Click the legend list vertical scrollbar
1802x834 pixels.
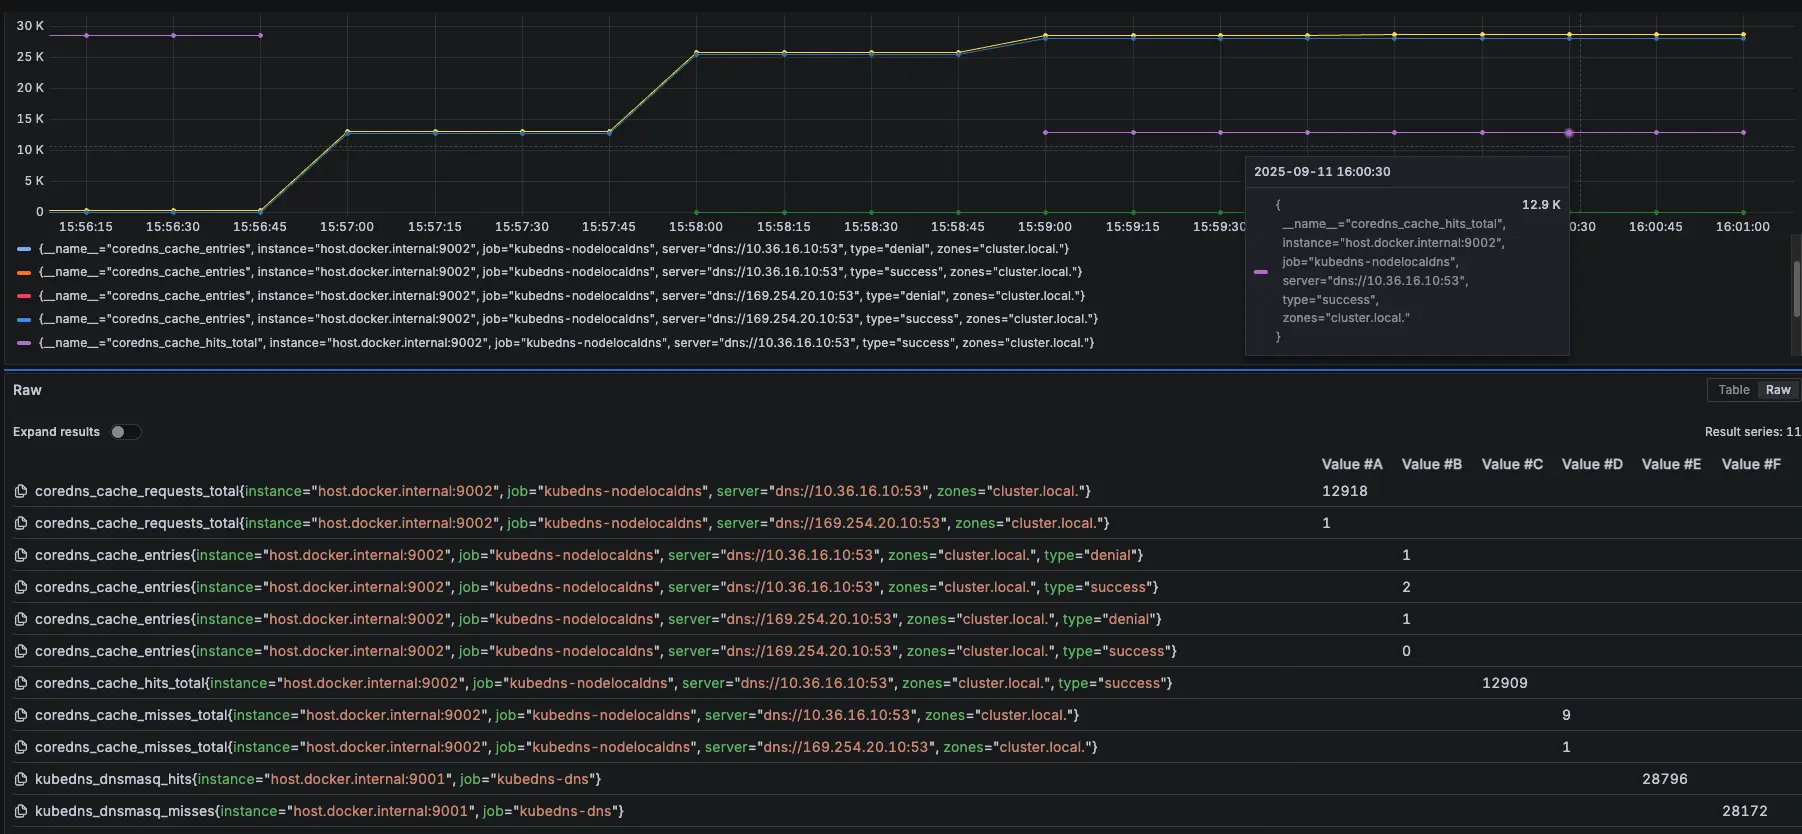[1796, 290]
